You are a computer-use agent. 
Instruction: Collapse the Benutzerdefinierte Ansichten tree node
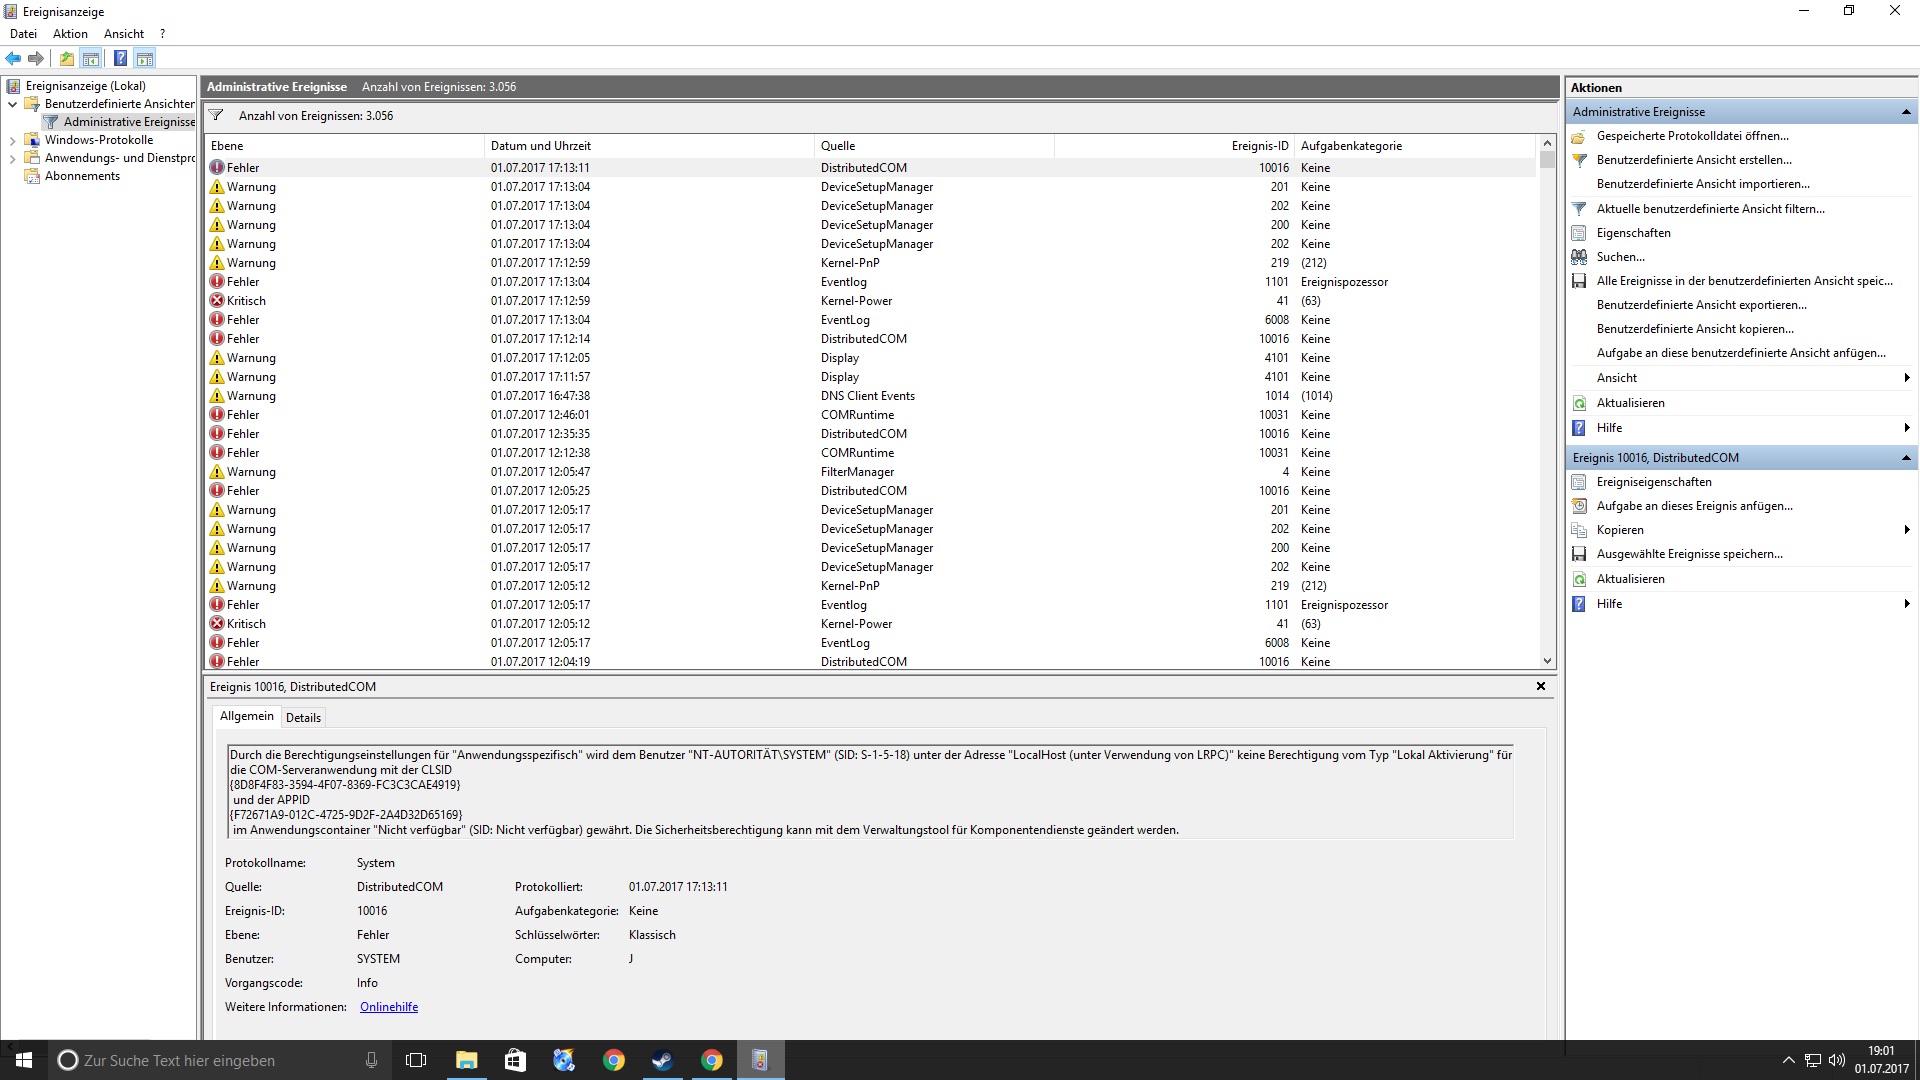(x=12, y=104)
